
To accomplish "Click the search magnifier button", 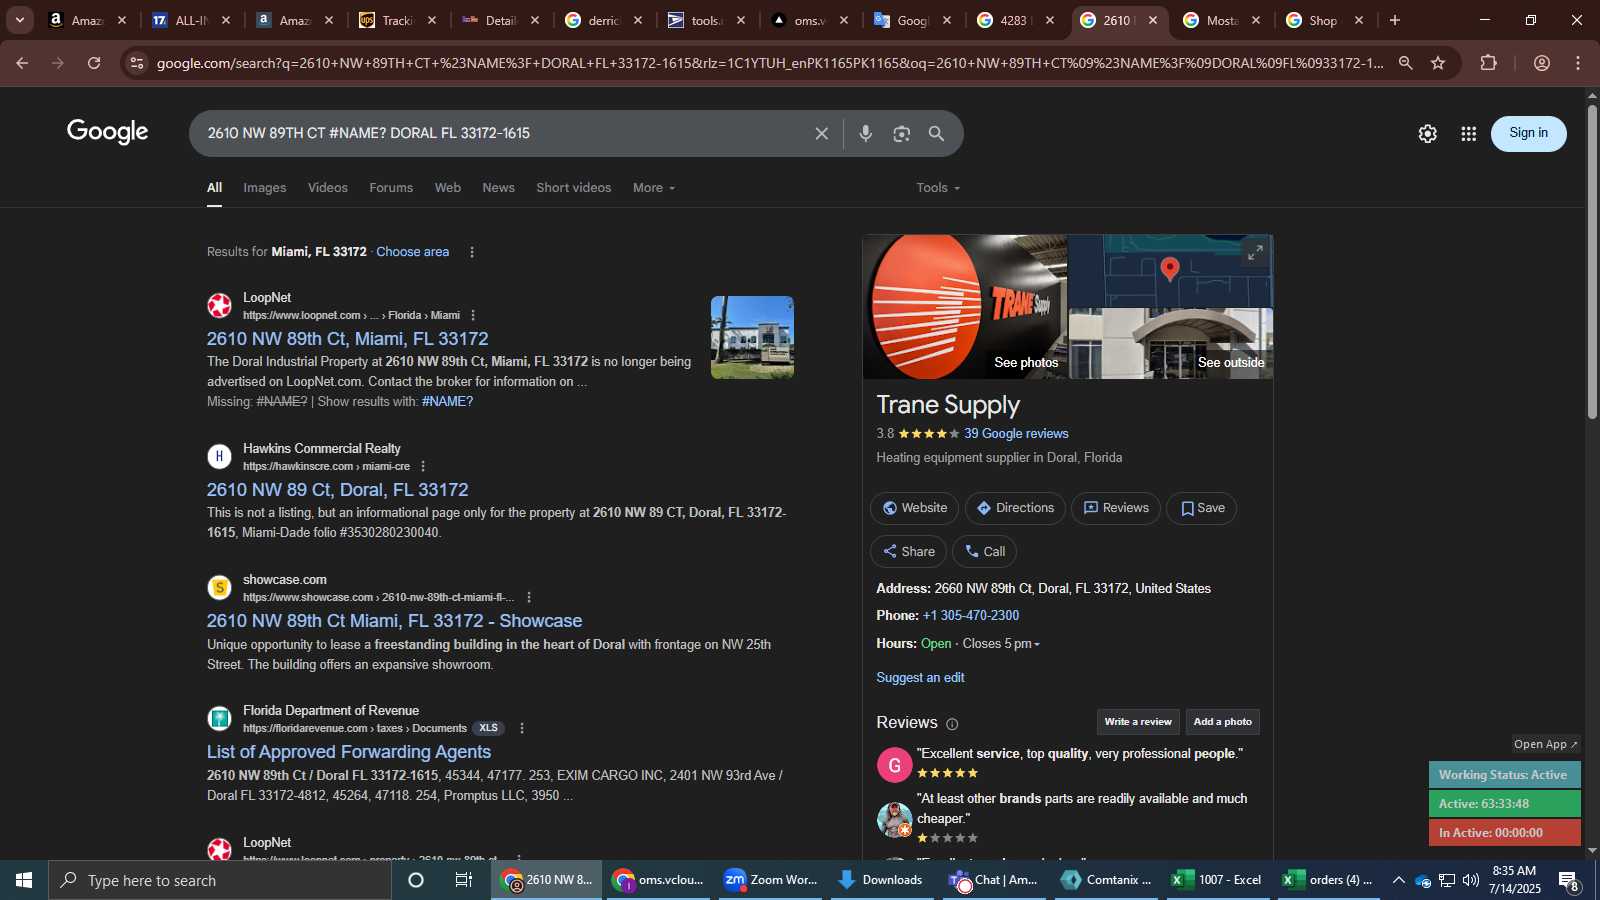I will click(x=936, y=134).
